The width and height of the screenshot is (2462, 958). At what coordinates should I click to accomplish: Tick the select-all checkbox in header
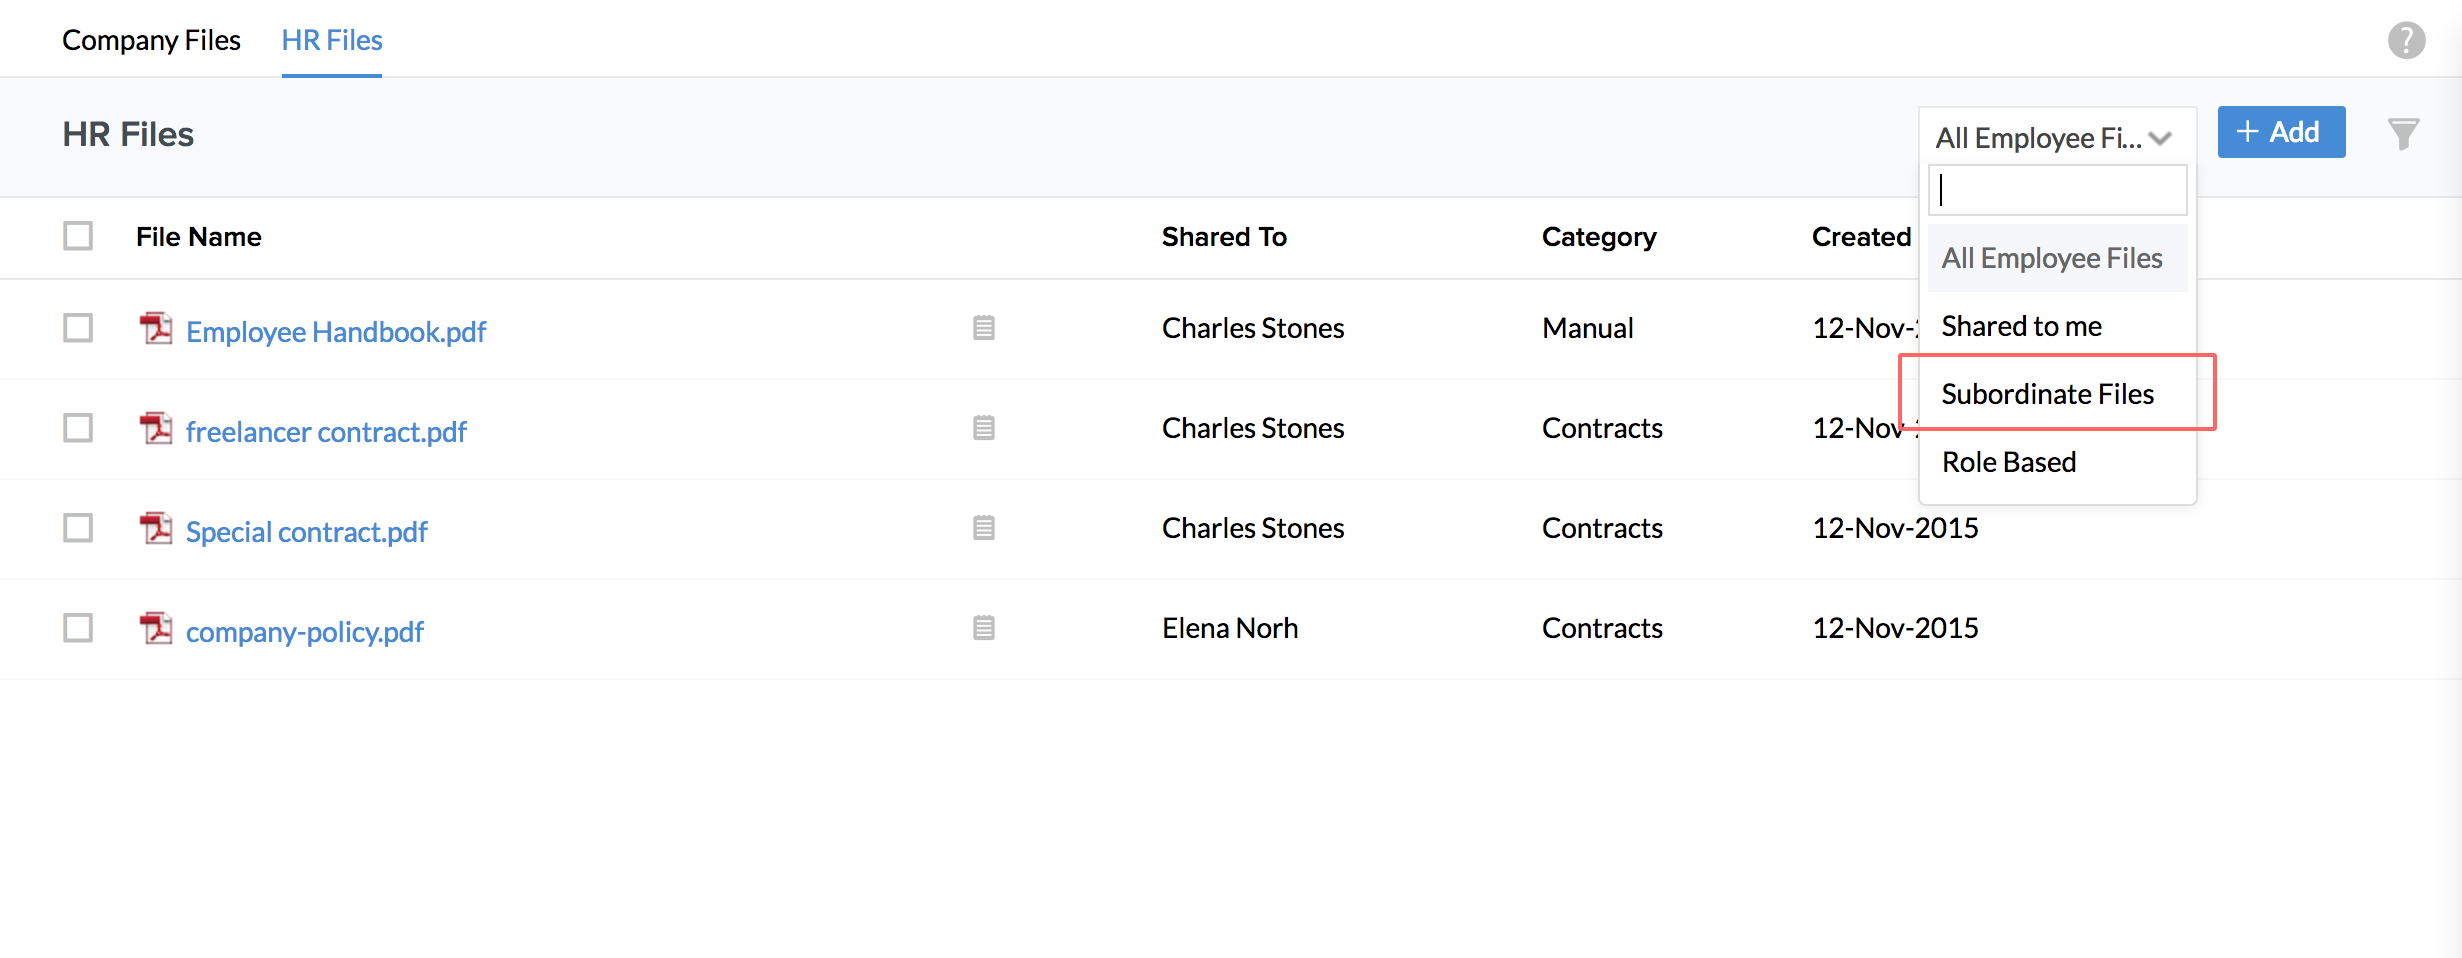(78, 236)
